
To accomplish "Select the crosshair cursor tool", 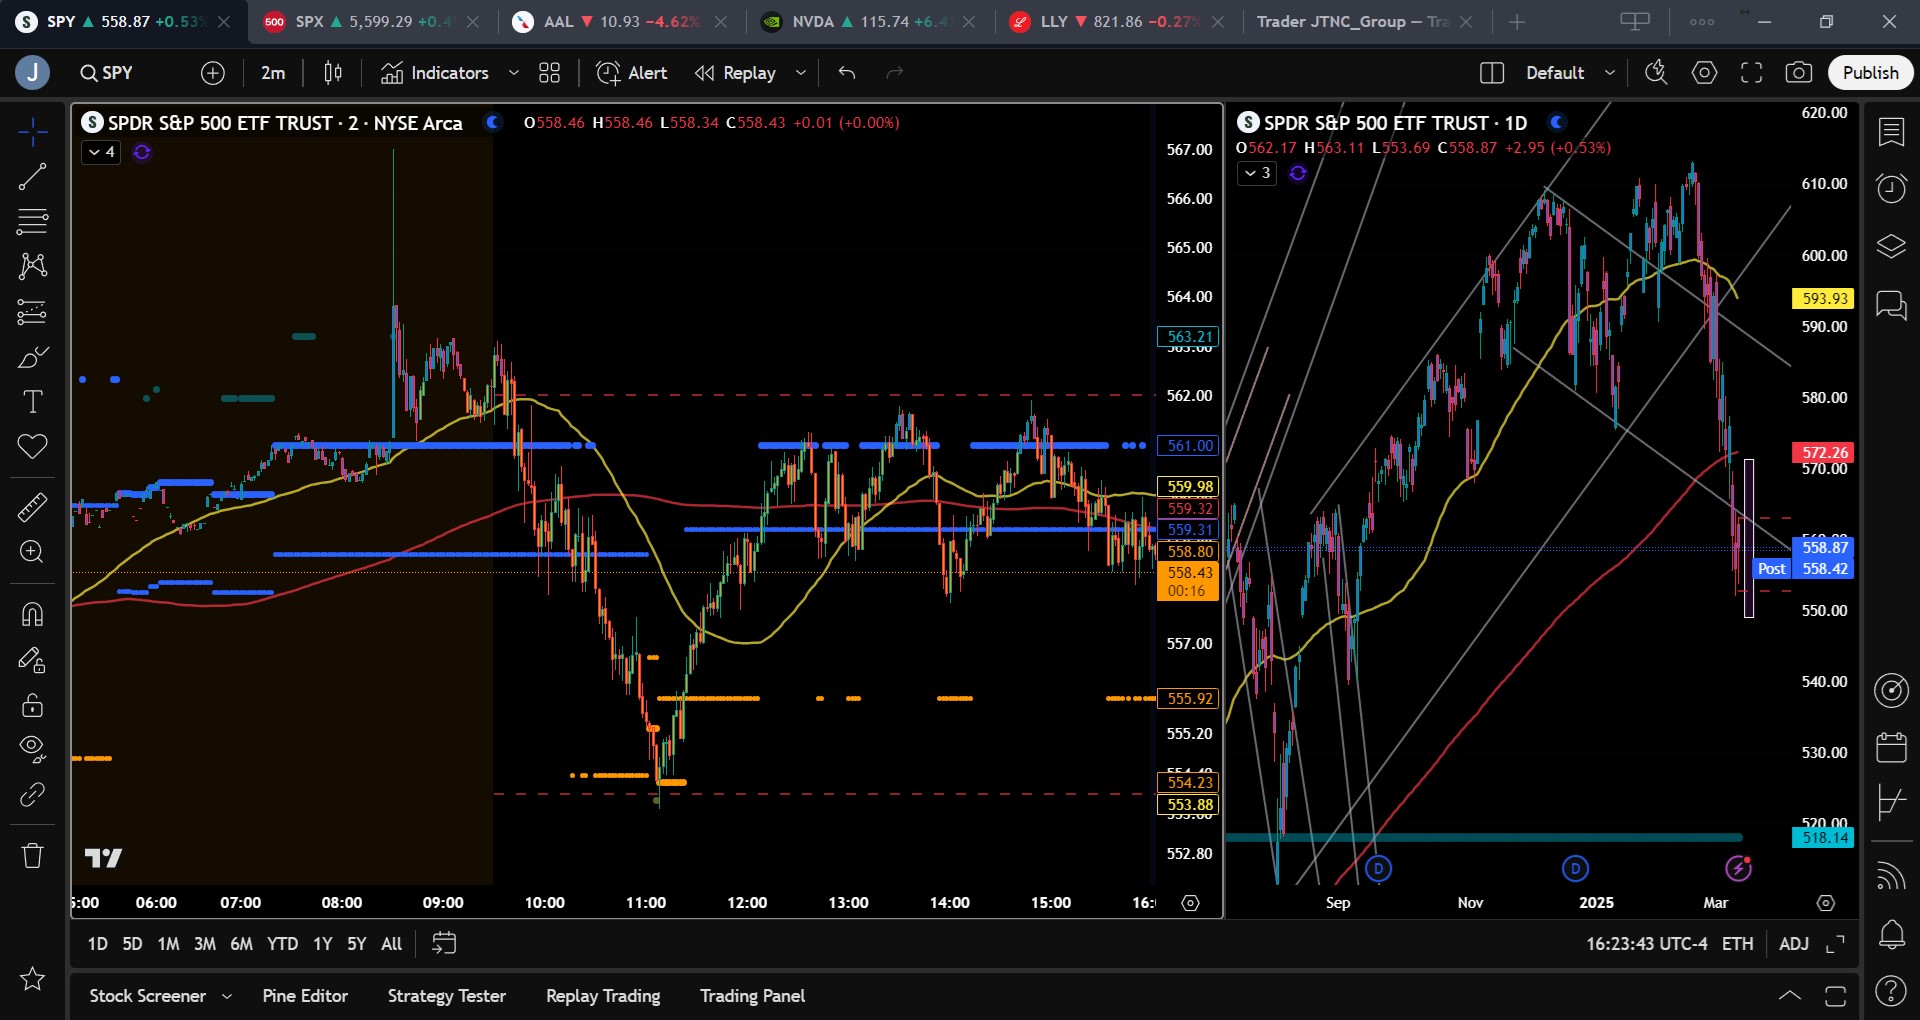I will tap(32, 132).
